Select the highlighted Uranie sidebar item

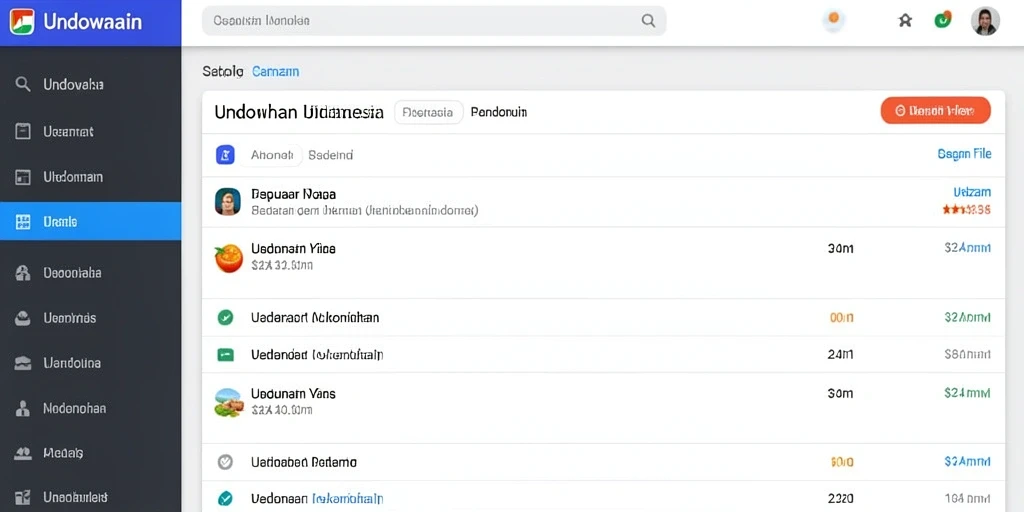pos(90,221)
